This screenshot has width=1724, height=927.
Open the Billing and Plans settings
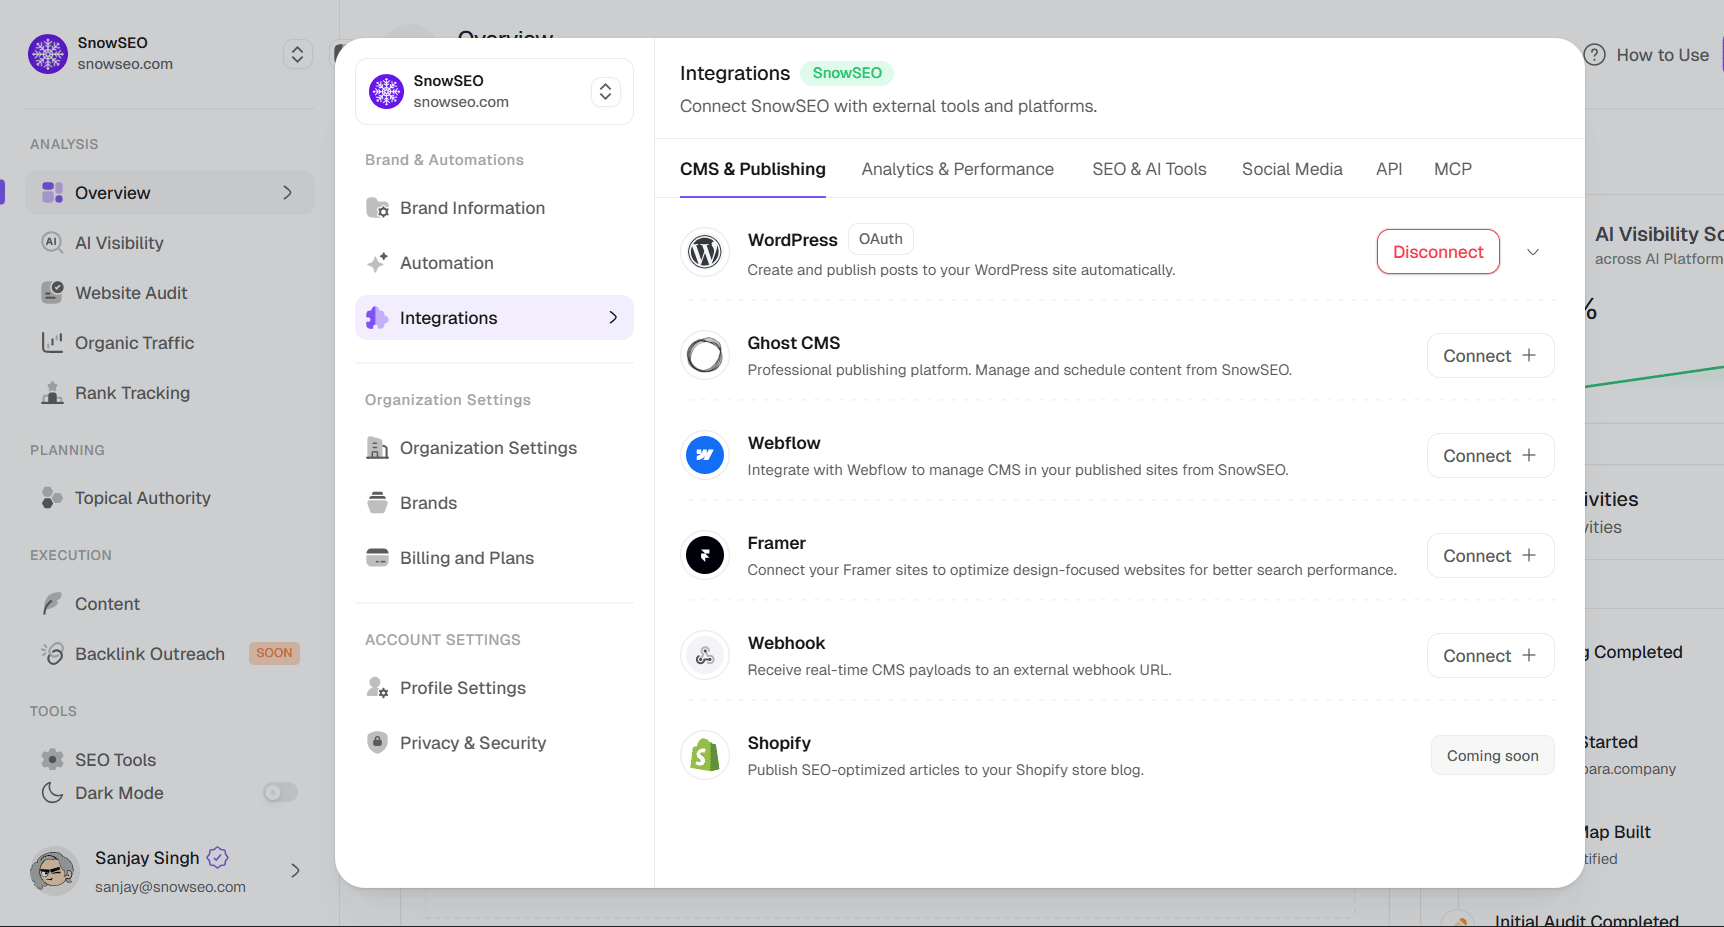[494, 558]
